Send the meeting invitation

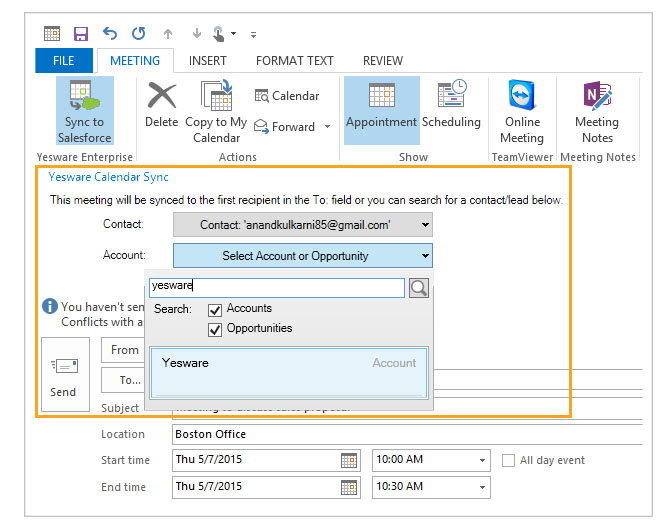(65, 374)
